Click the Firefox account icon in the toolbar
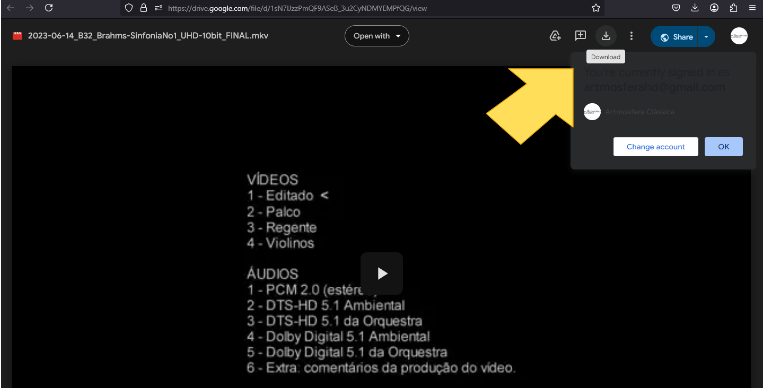 pyautogui.click(x=714, y=7)
